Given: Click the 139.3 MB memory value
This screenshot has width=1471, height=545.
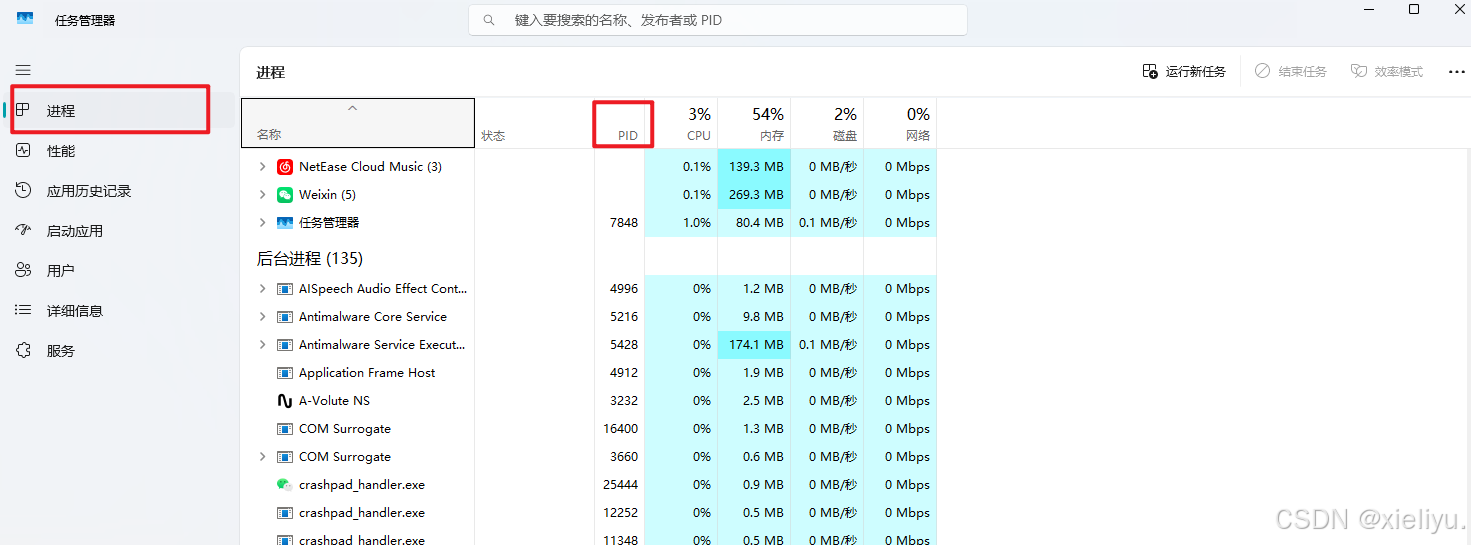Looking at the screenshot, I should (x=756, y=167).
